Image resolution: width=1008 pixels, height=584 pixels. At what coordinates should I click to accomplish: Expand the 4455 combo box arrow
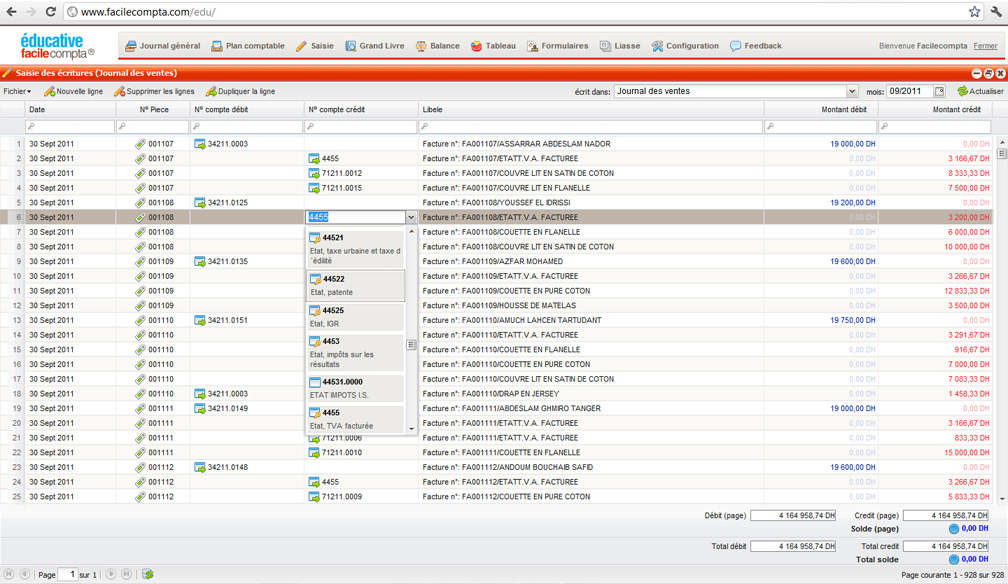[411, 217]
